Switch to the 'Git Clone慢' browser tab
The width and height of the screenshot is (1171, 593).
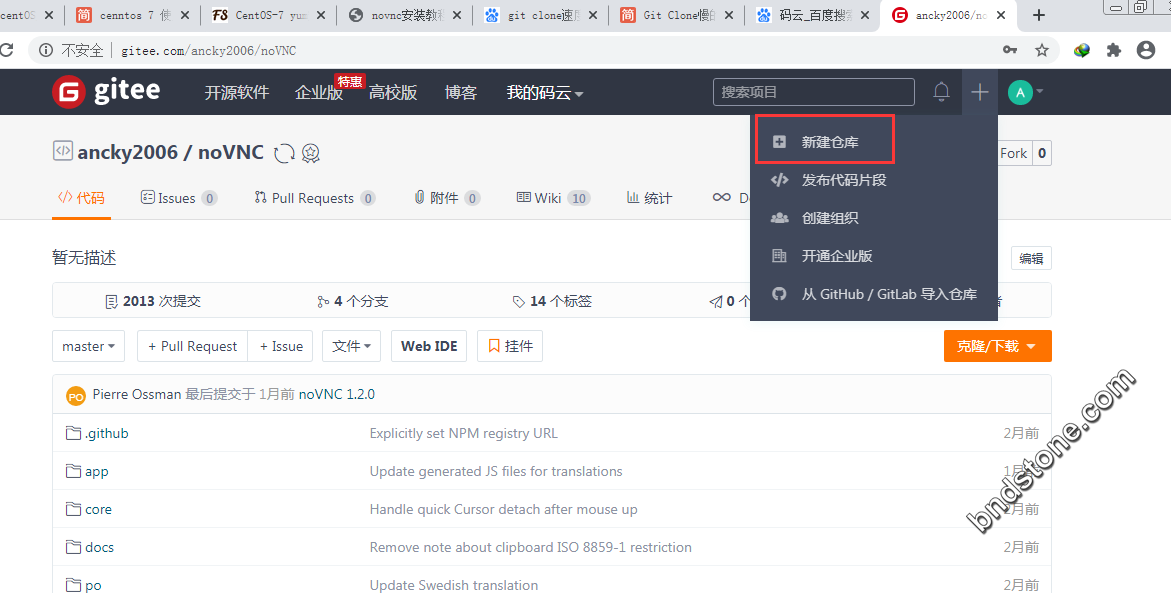676,15
